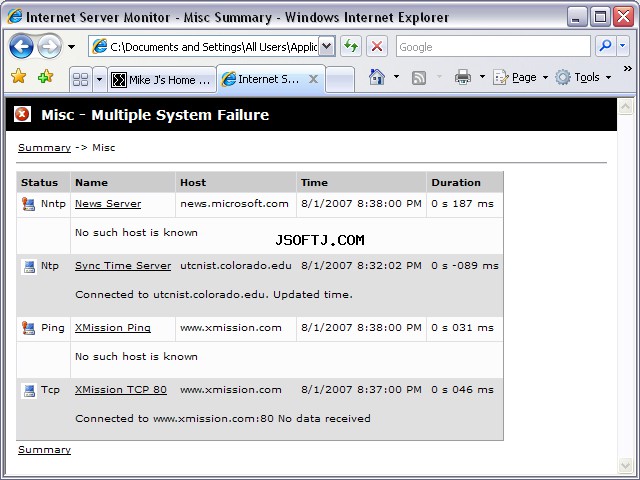Click the Ping failed status icon

(29, 328)
